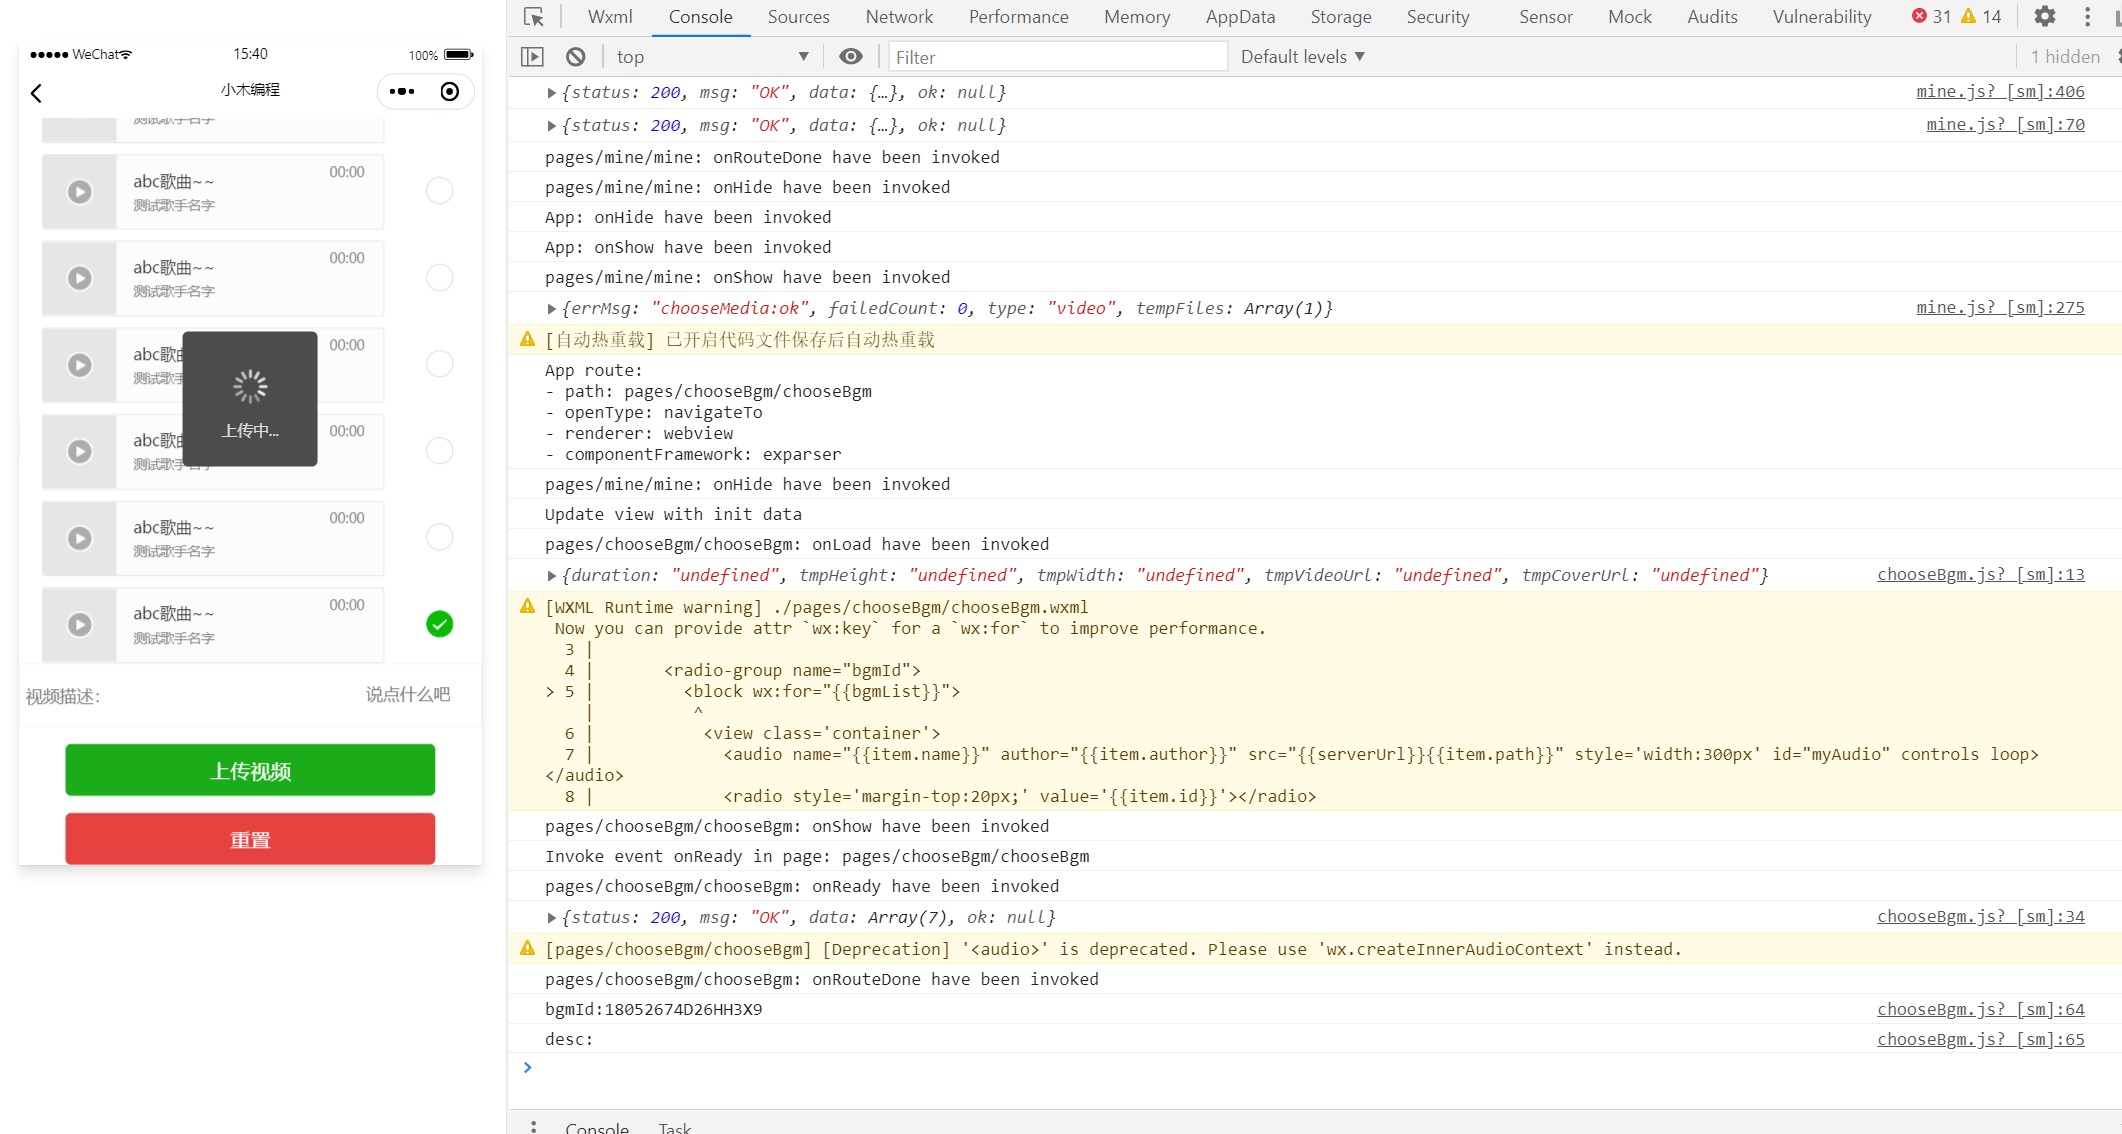2122x1134 pixels.
Task: Switch to Performance tab
Action: [x=1018, y=17]
